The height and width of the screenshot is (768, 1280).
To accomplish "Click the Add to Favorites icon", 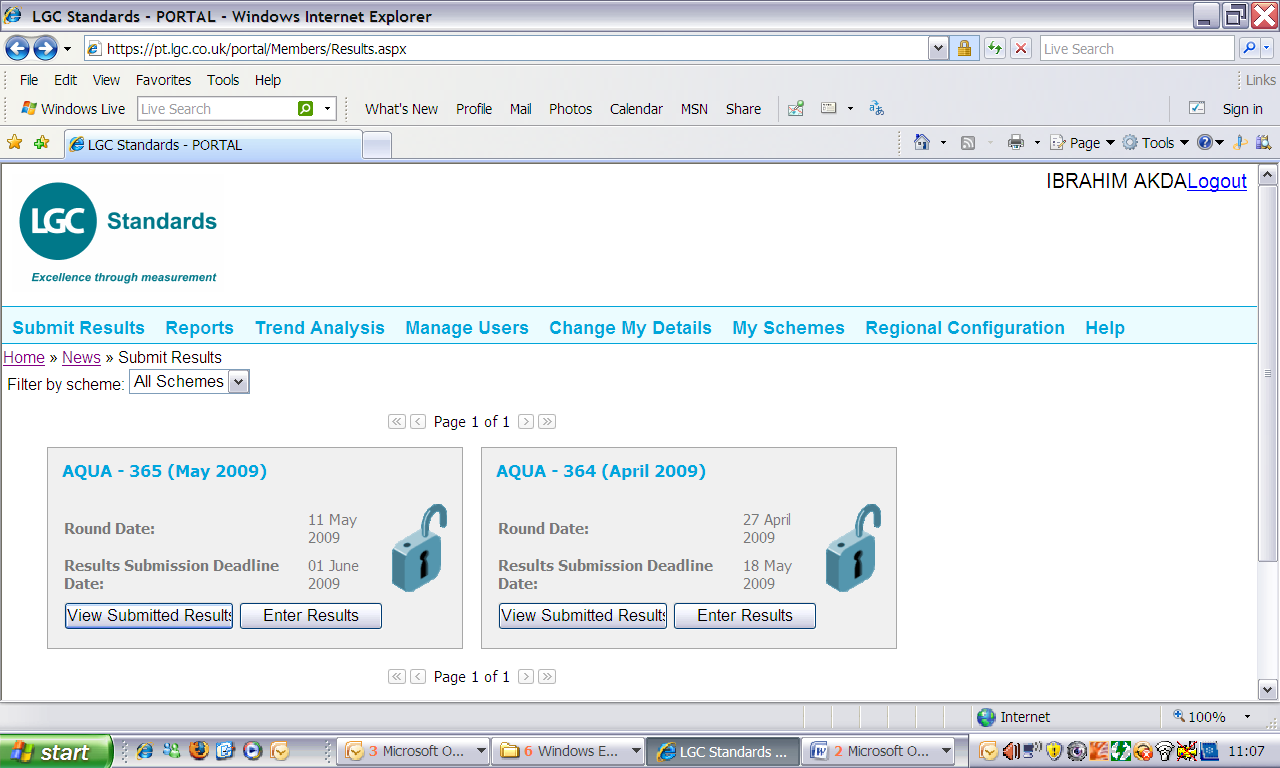I will 41,143.
